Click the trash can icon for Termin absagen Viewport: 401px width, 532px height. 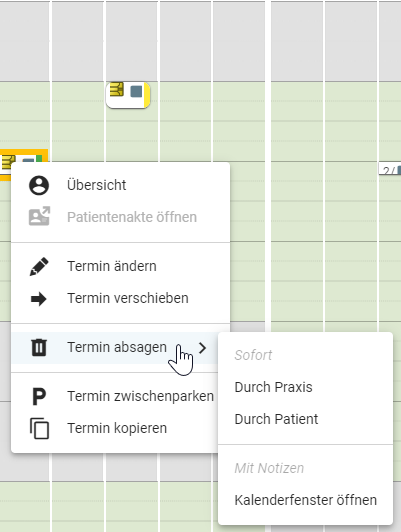(x=39, y=347)
